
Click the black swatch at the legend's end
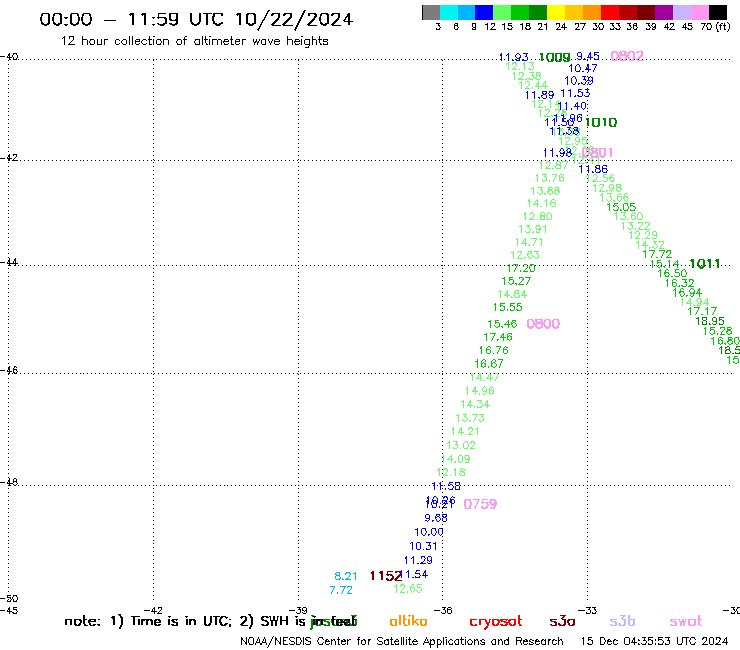718,12
